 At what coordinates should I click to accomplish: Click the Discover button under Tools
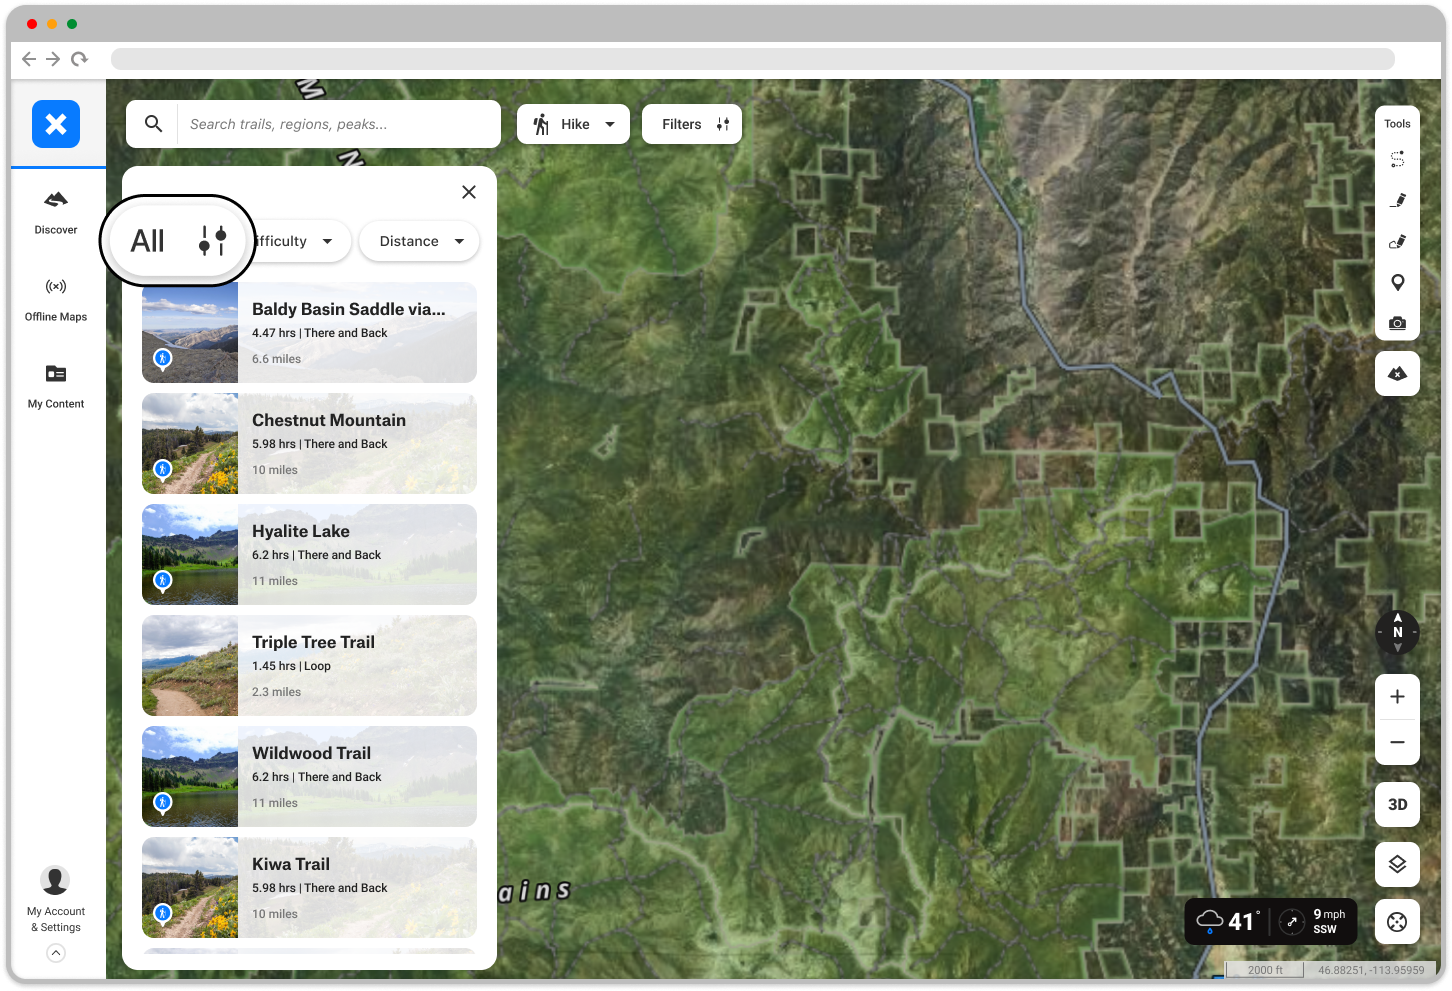[x=1397, y=373]
